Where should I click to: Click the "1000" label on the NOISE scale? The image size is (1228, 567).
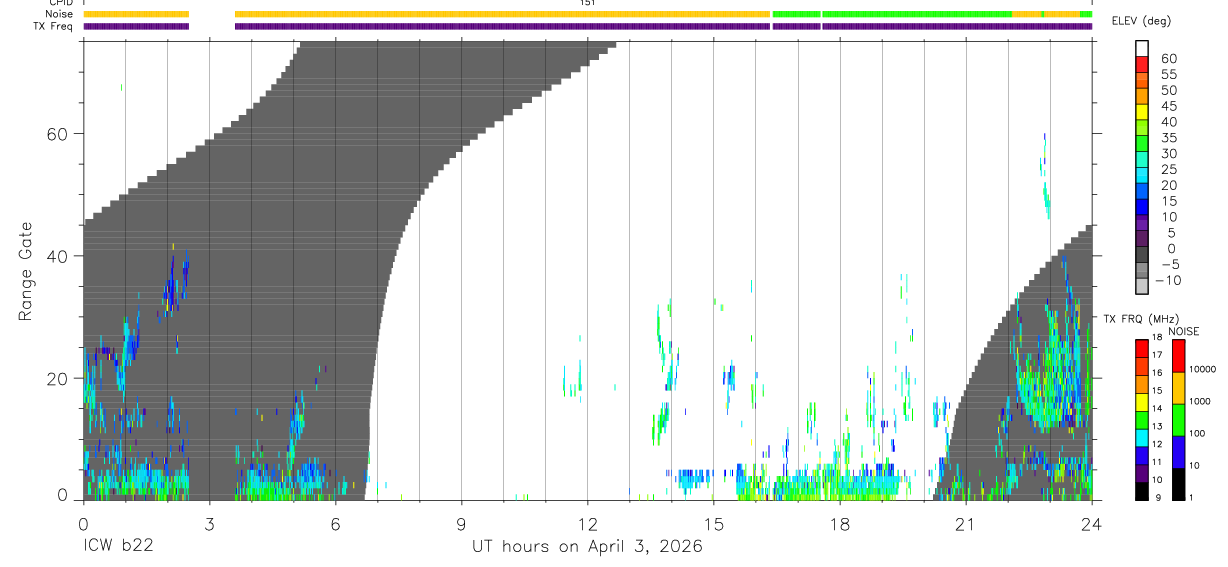[1200, 402]
